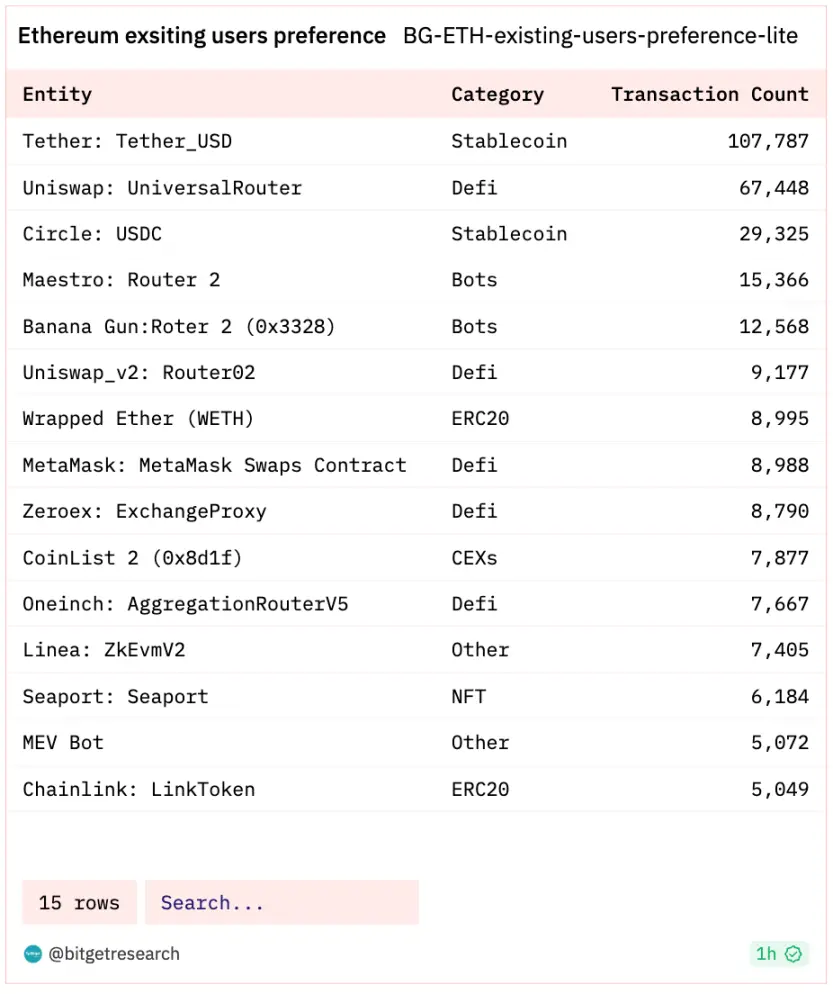Select the Tether: Tether_USD entity cell
The width and height of the screenshot is (833, 994).
click(127, 141)
